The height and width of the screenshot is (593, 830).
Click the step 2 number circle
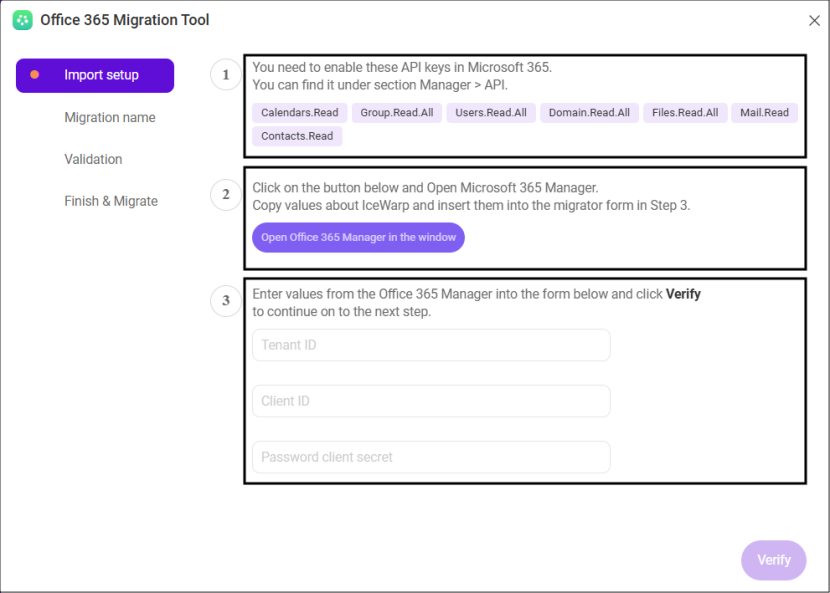tap(226, 194)
